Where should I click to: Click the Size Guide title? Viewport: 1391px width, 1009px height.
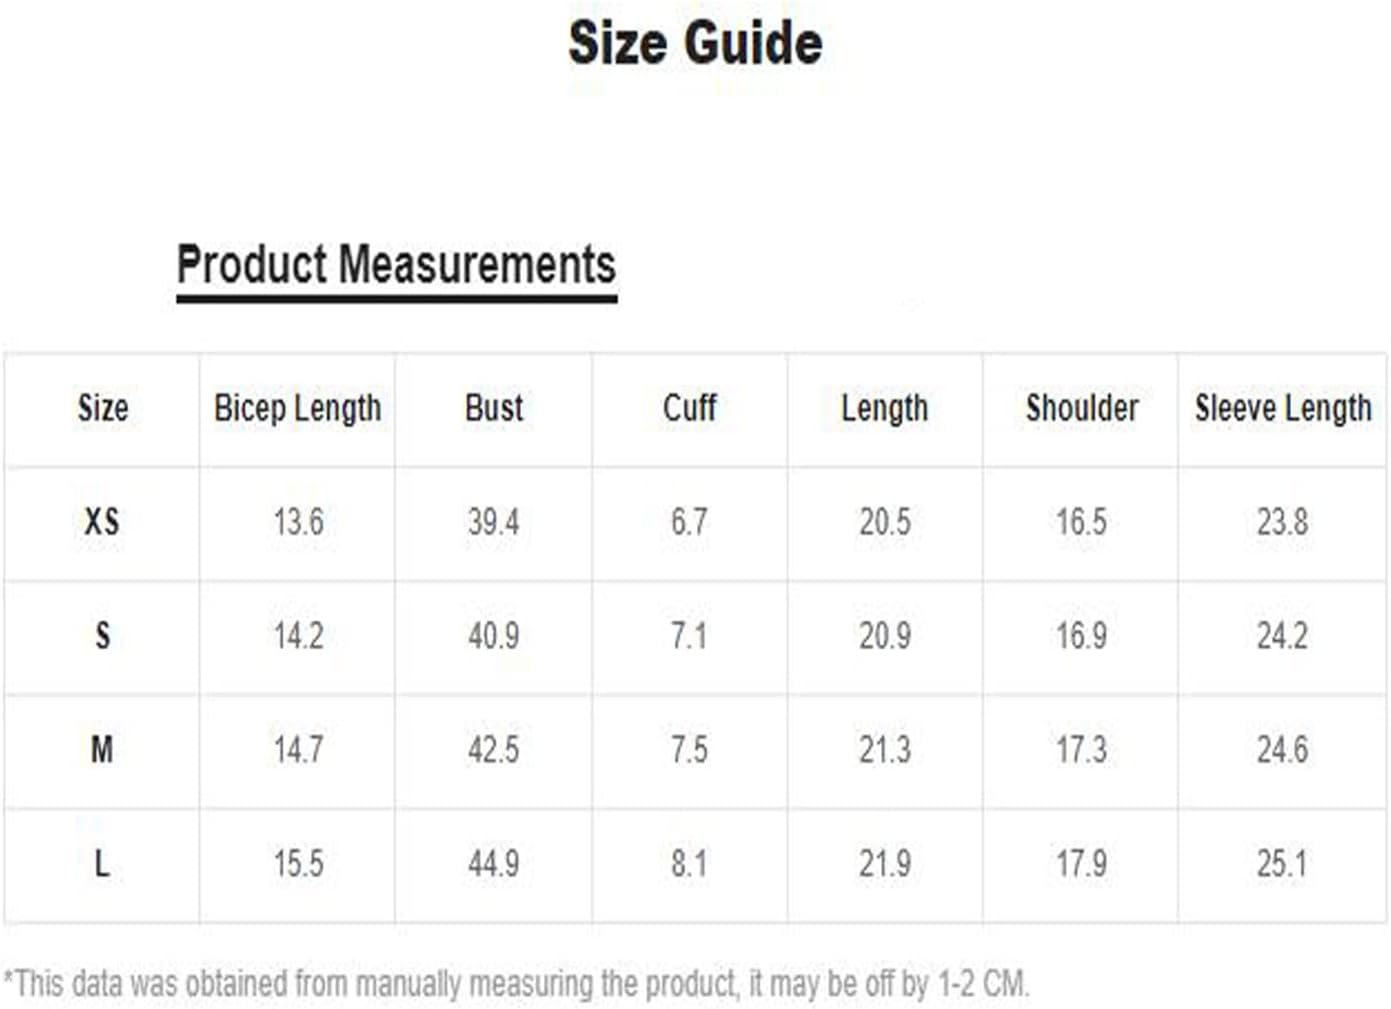click(695, 43)
